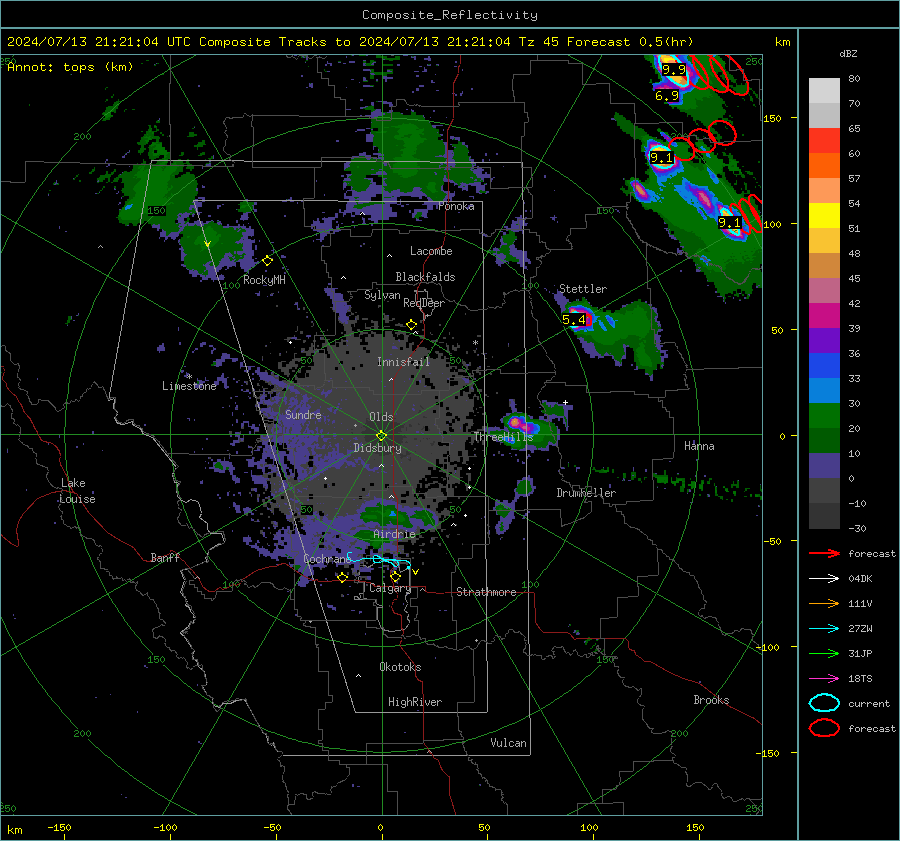Select the Hanna label

699,446
